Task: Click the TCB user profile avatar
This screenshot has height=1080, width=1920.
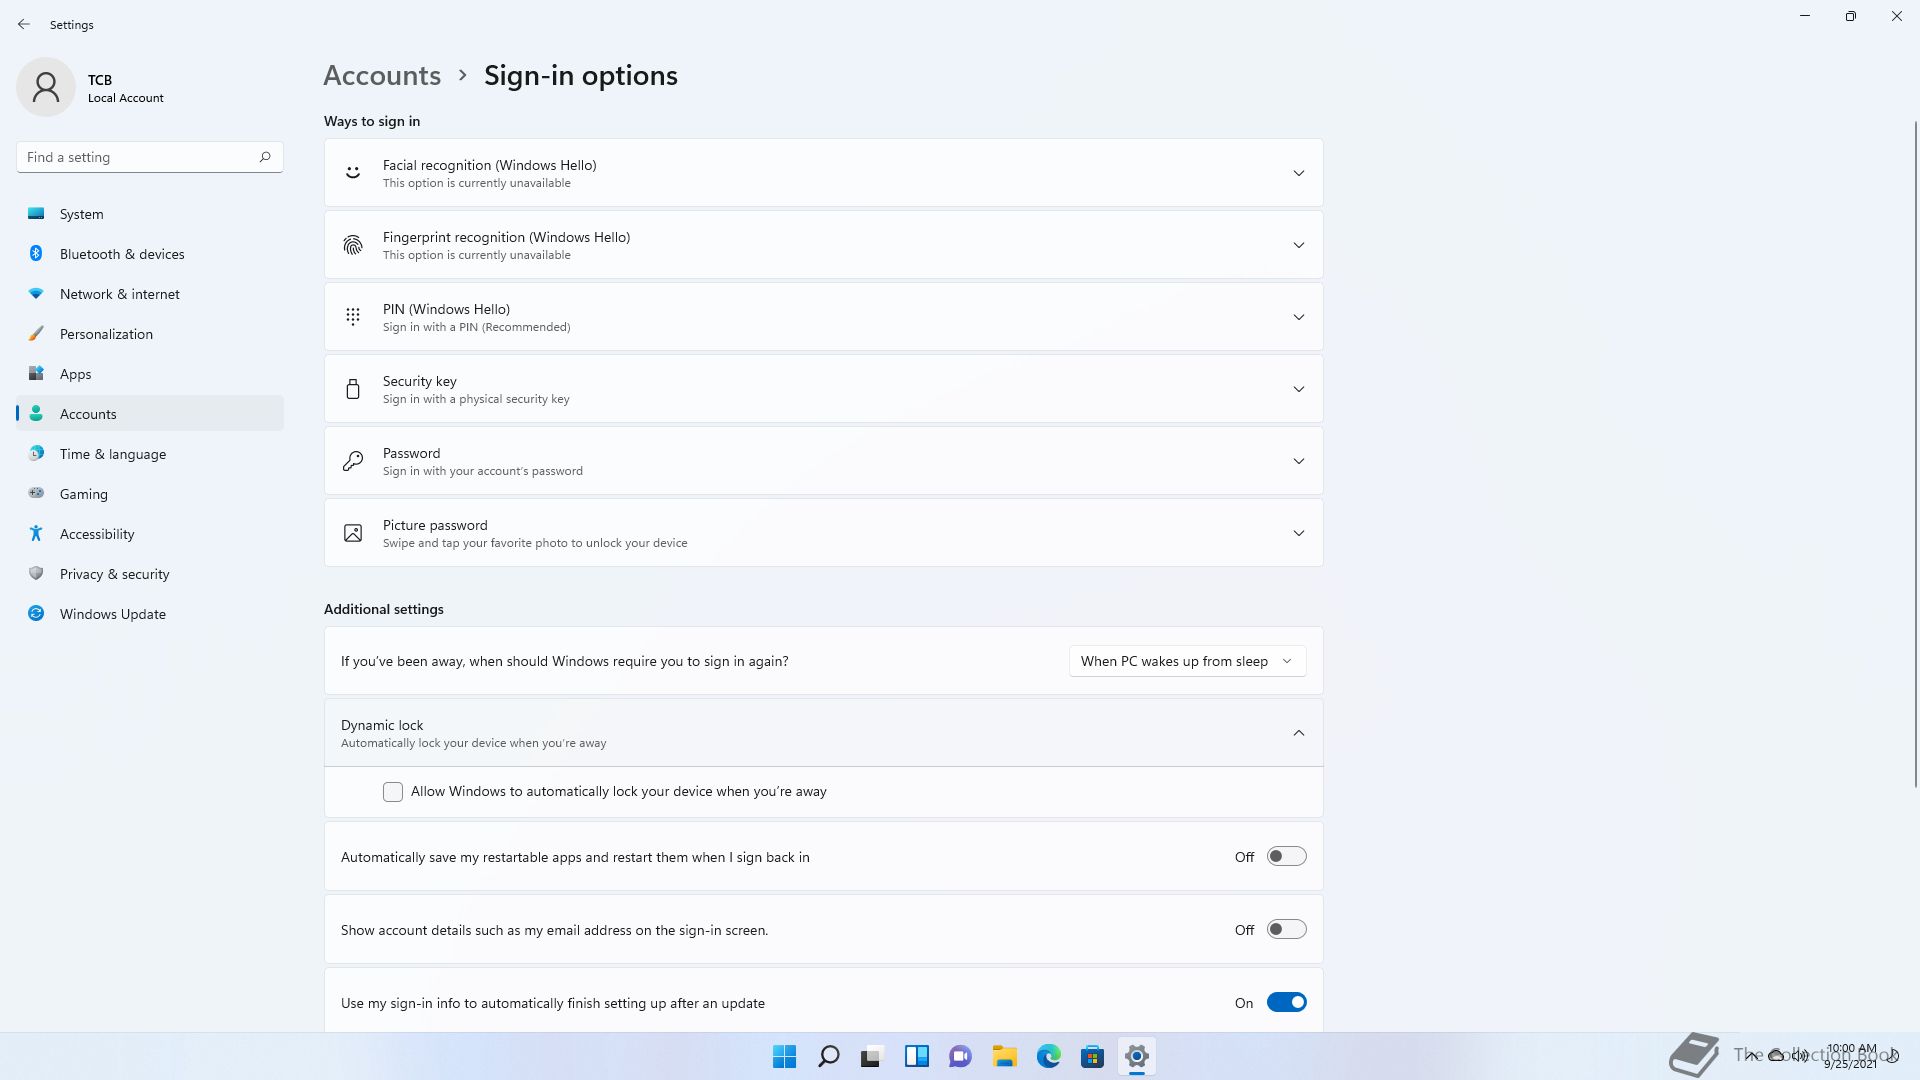Action: (x=46, y=87)
